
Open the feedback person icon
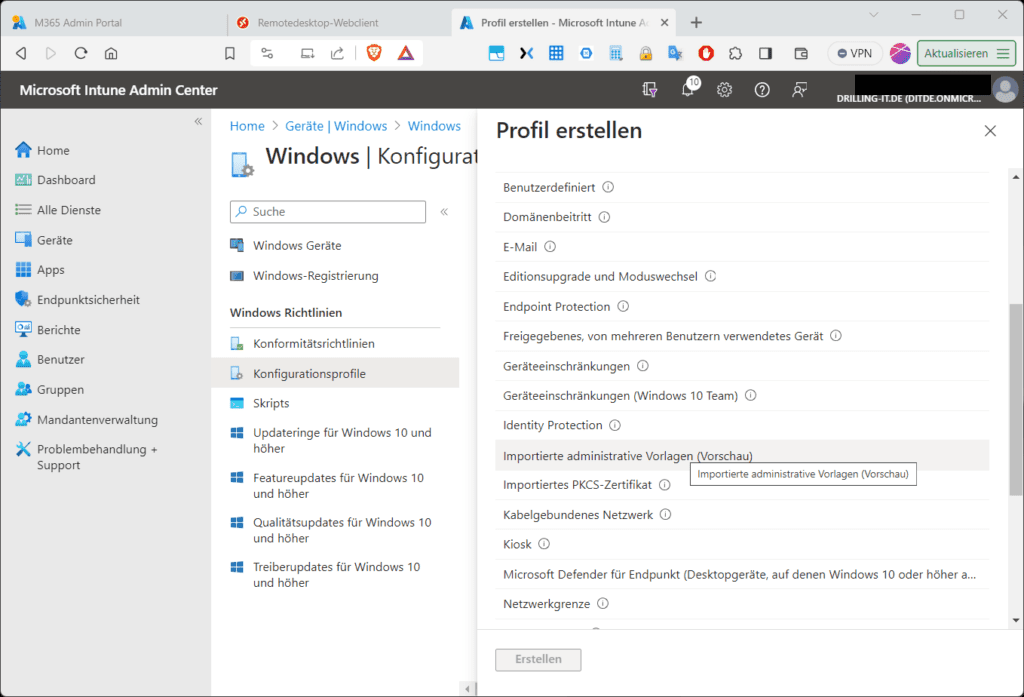[799, 89]
